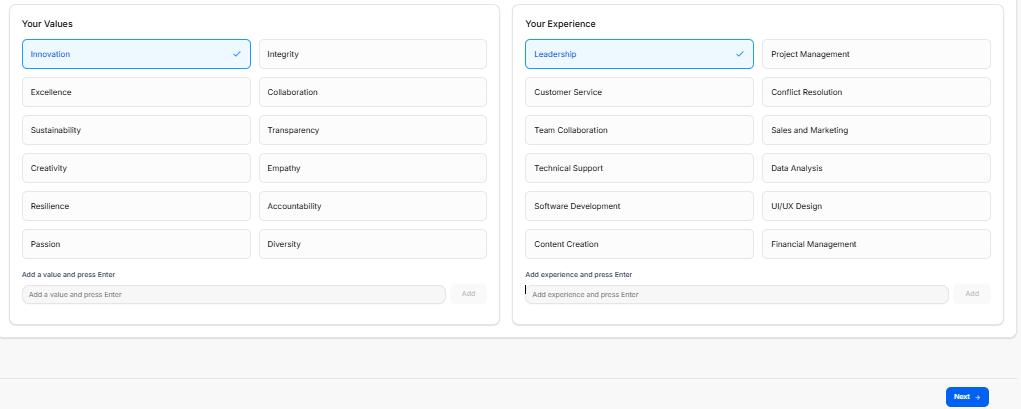This screenshot has height=409, width=1021.
Task: Deselect the Innovation value chip
Action: [136, 54]
